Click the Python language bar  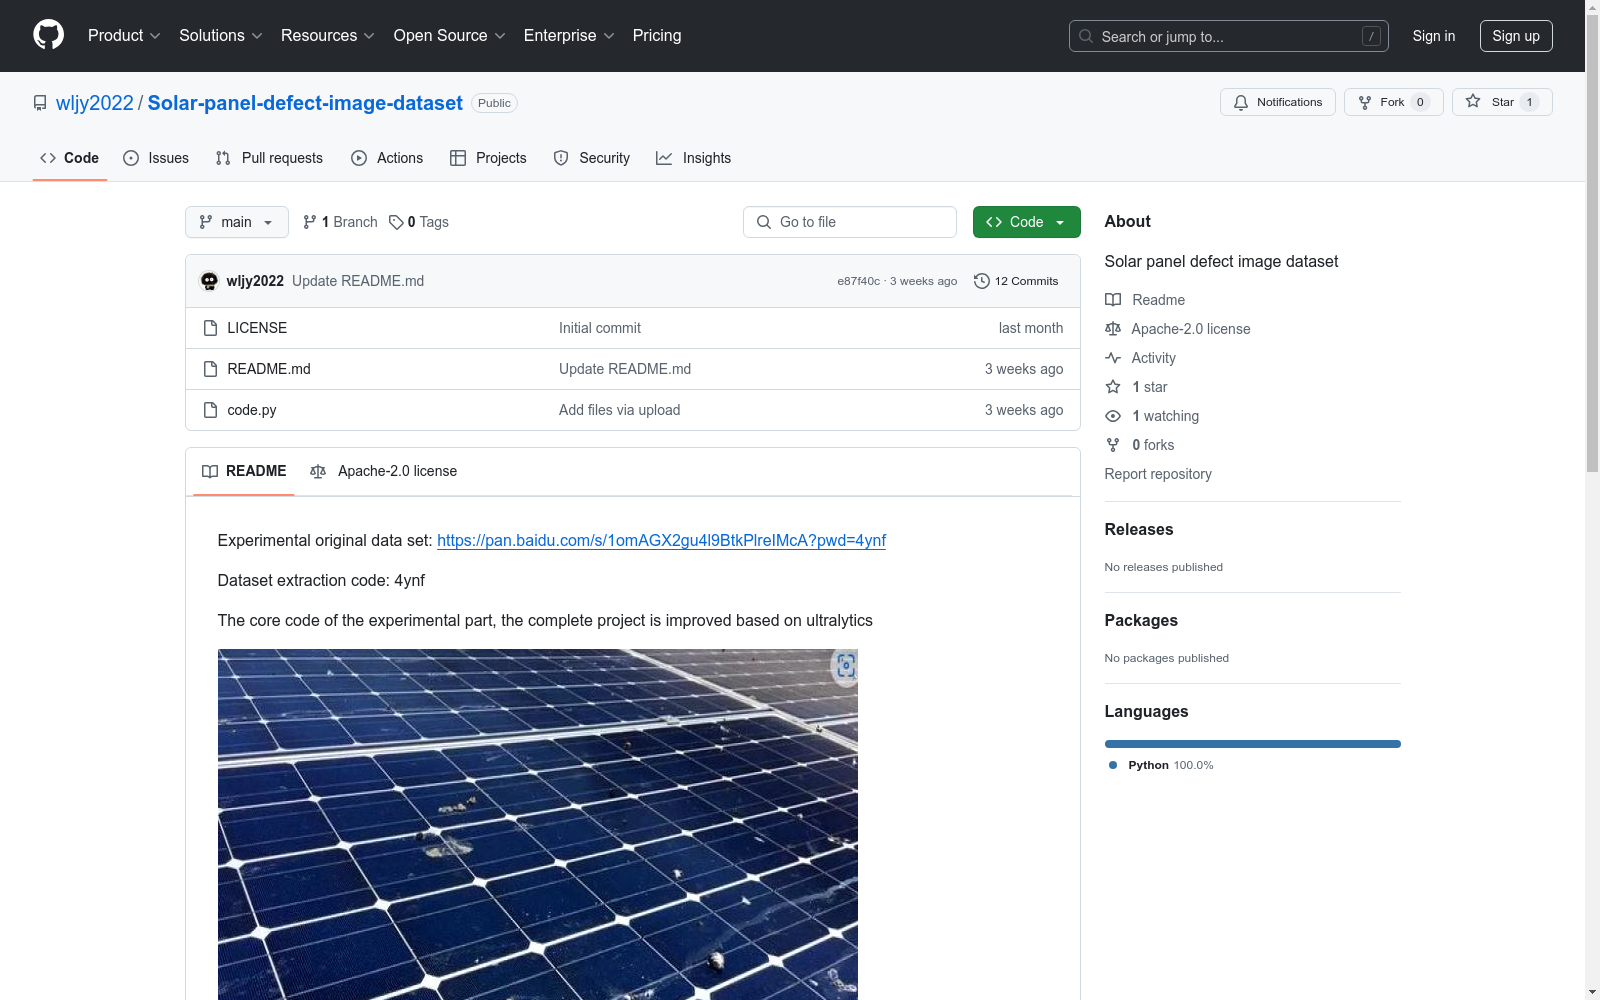tap(1252, 744)
